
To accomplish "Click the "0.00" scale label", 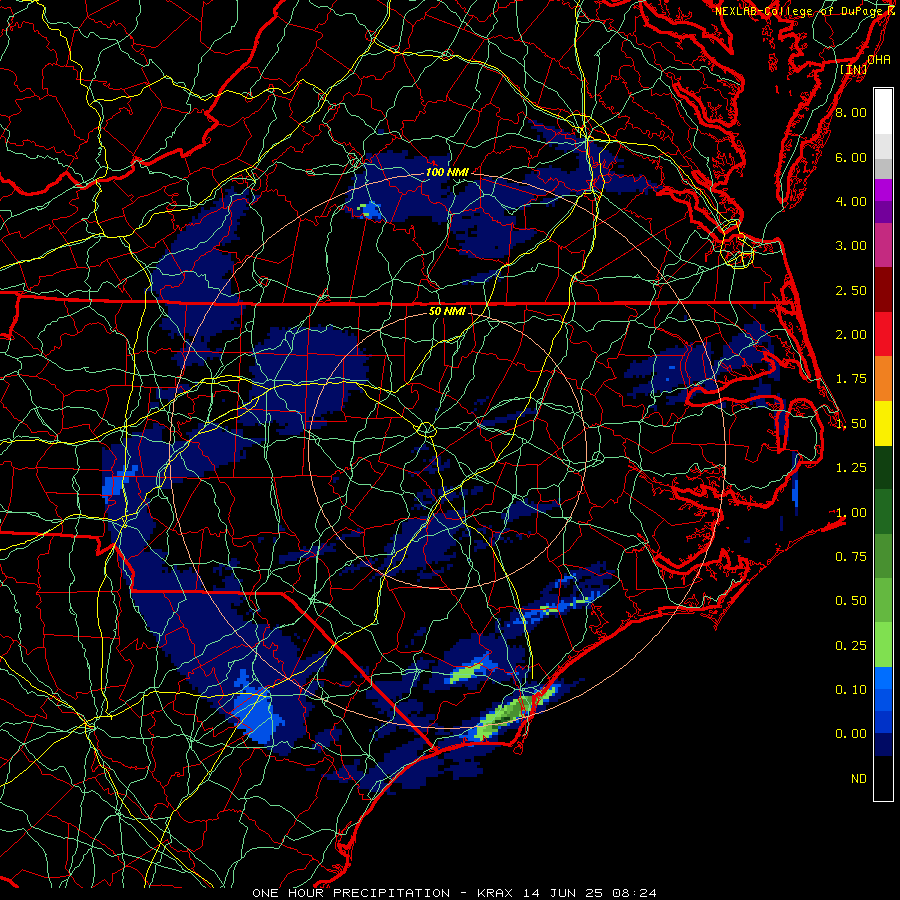I will tap(851, 734).
